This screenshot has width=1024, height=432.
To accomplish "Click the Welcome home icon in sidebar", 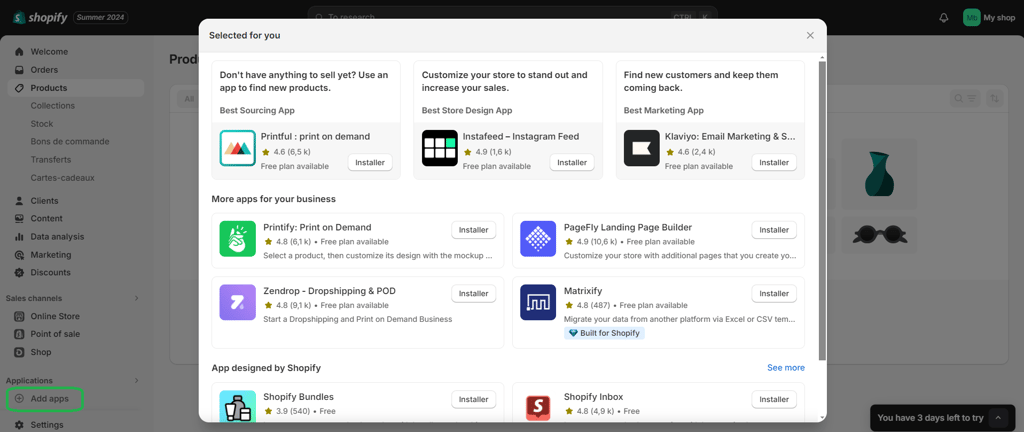I will coord(19,52).
